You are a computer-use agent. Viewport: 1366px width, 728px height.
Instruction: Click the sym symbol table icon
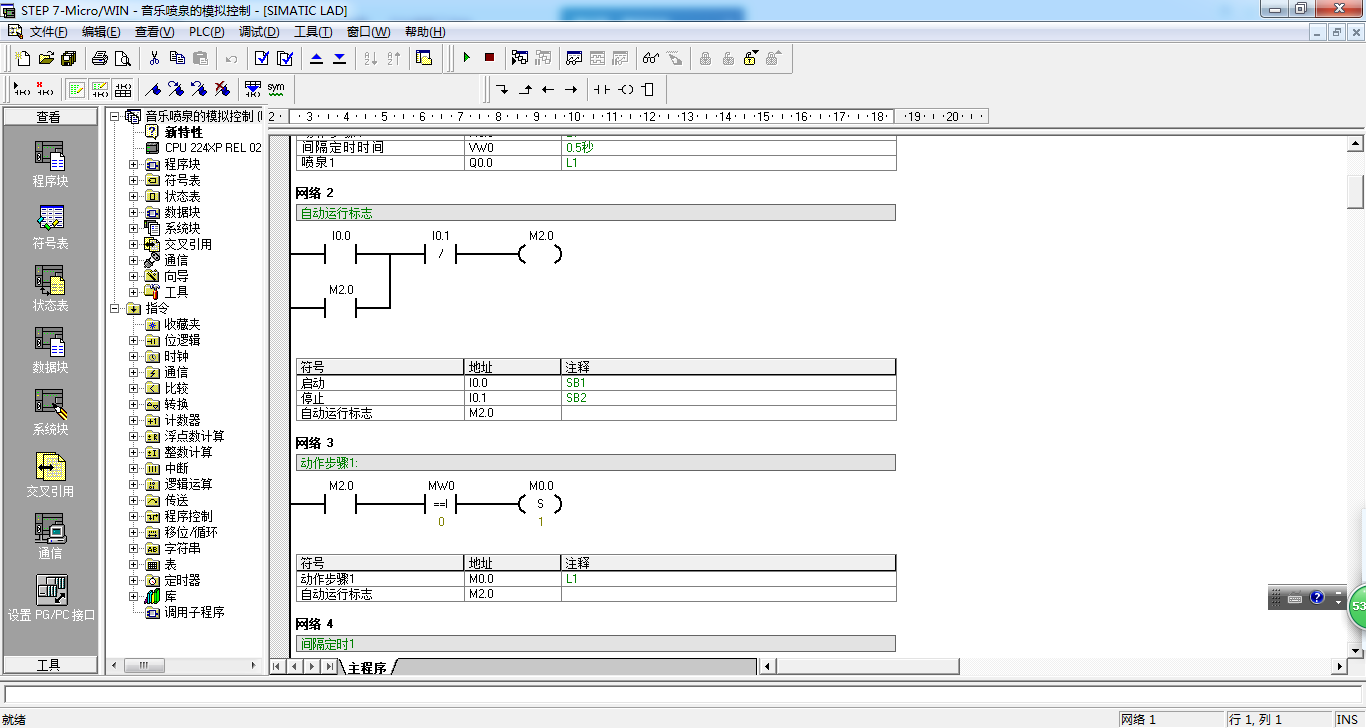276,89
